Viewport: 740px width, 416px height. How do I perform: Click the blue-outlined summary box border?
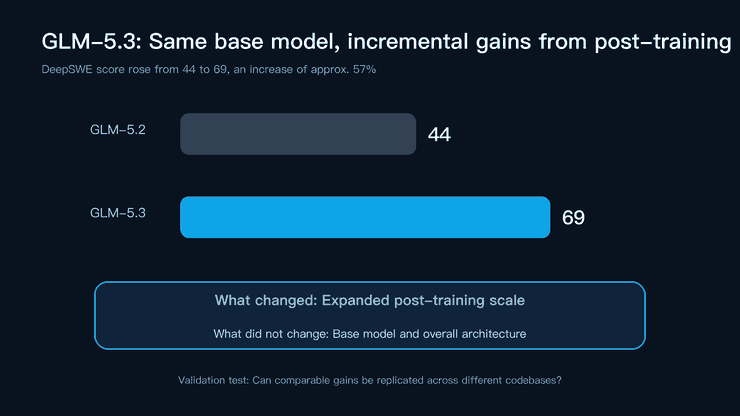[370, 282]
